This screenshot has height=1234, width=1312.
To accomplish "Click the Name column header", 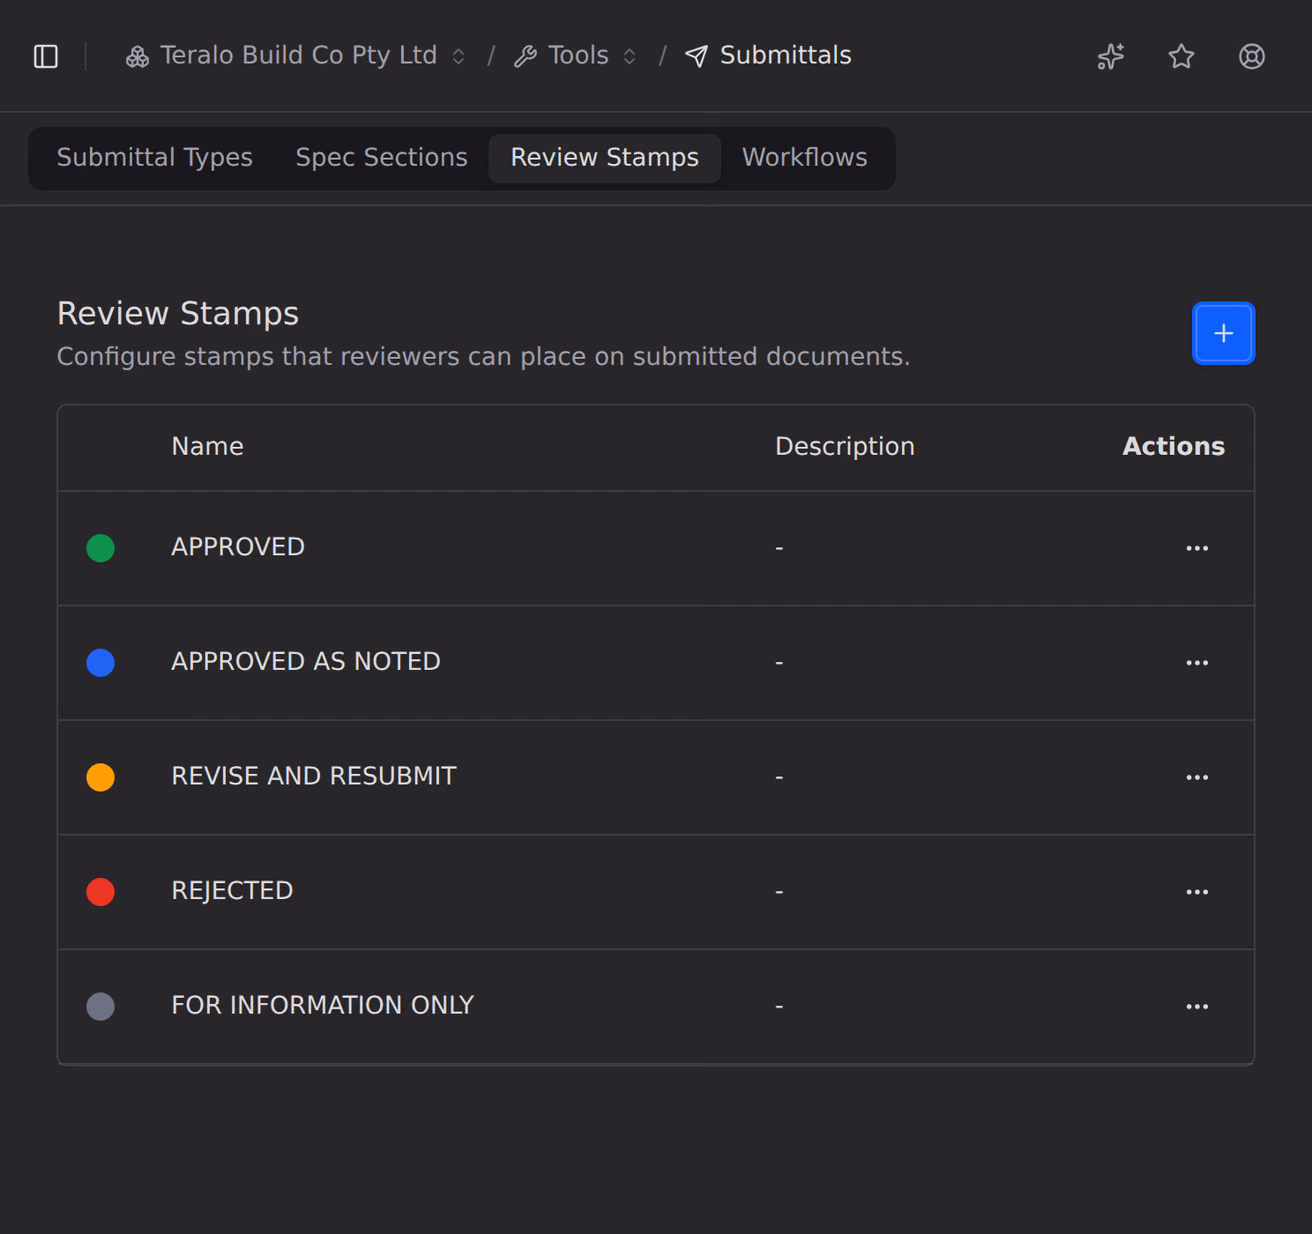I will (x=207, y=446).
